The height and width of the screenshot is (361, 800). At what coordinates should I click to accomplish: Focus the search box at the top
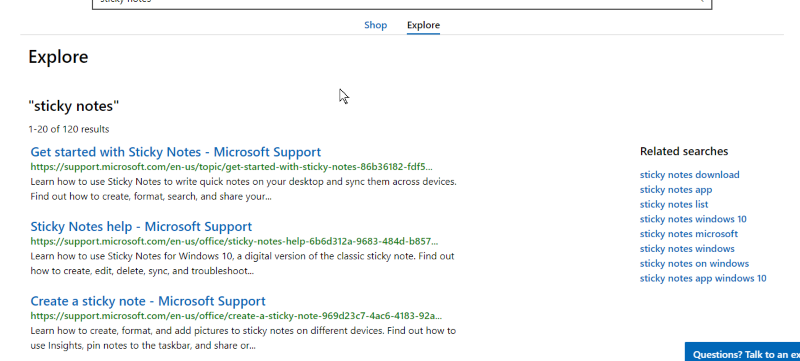click(x=402, y=3)
